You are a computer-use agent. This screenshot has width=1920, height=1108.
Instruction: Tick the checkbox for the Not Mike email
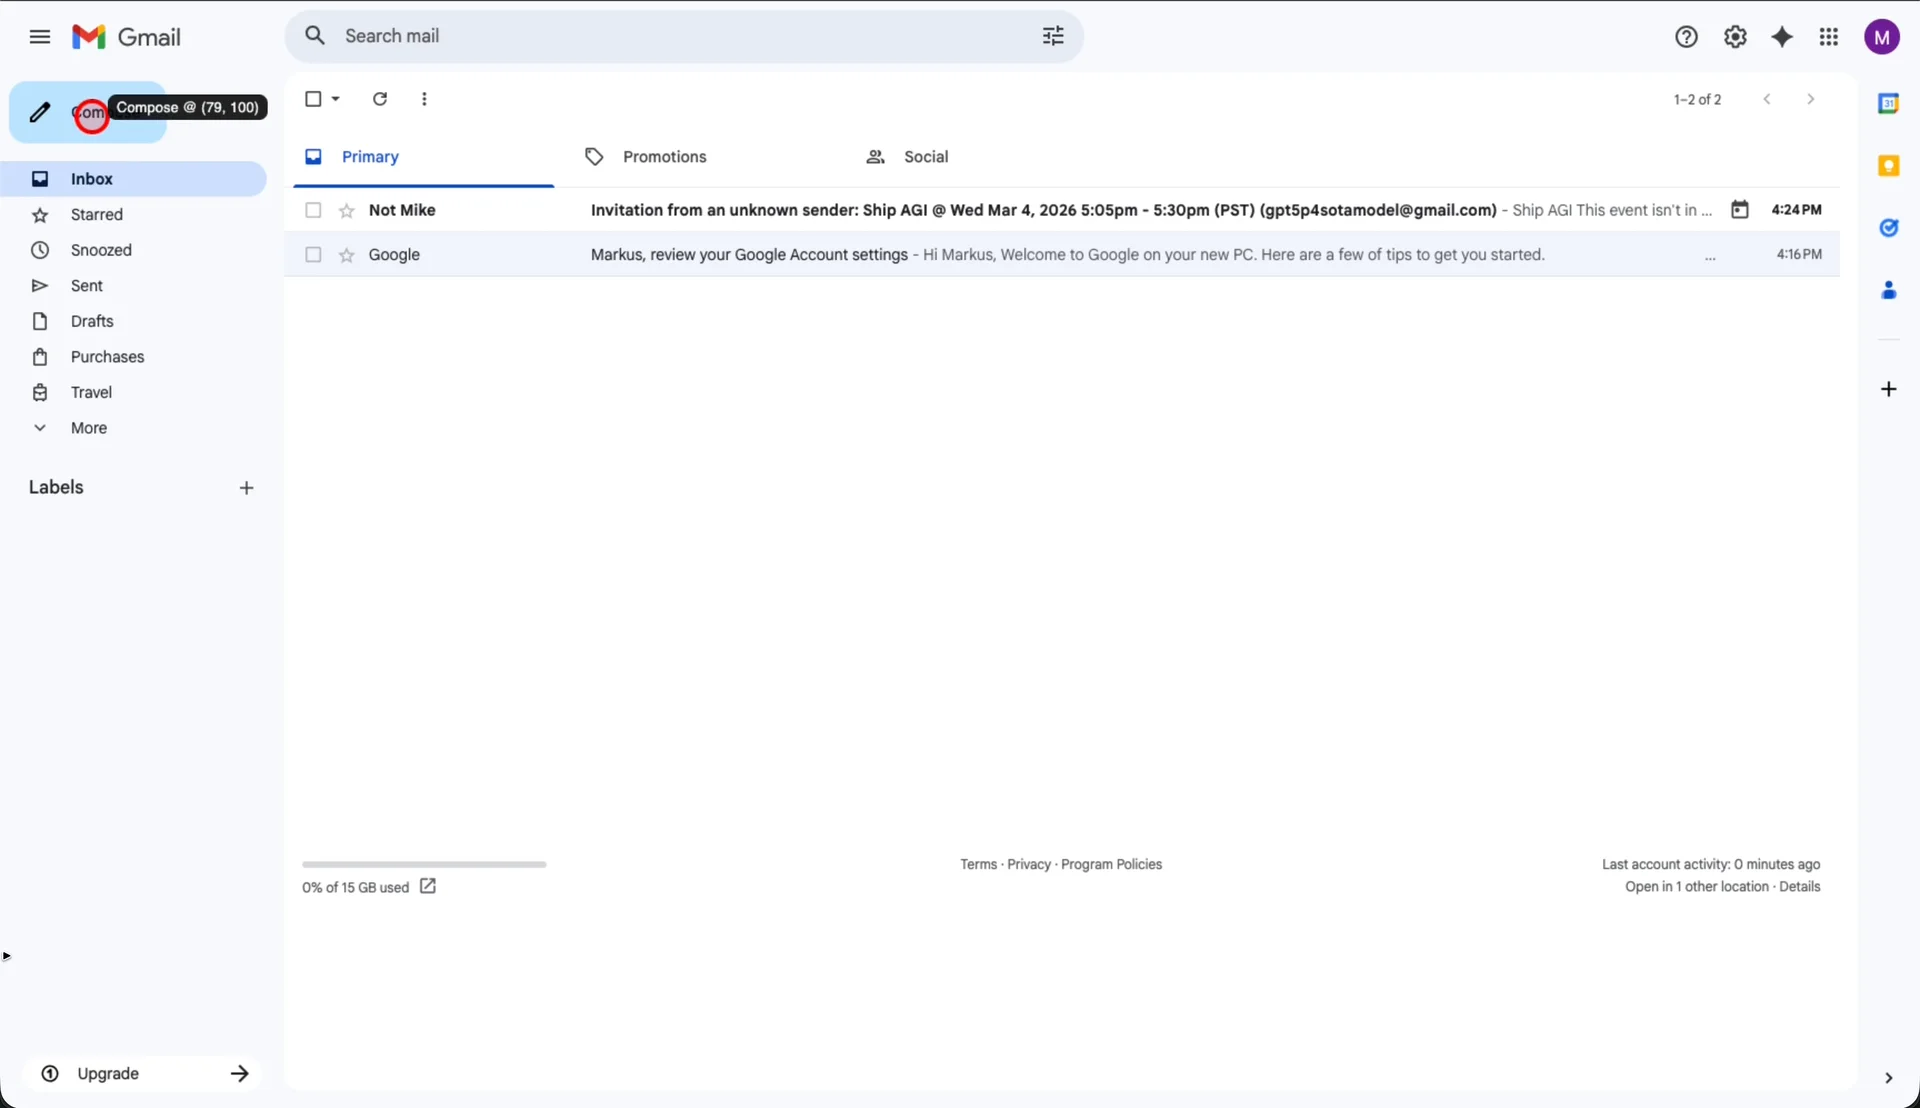[x=313, y=210]
